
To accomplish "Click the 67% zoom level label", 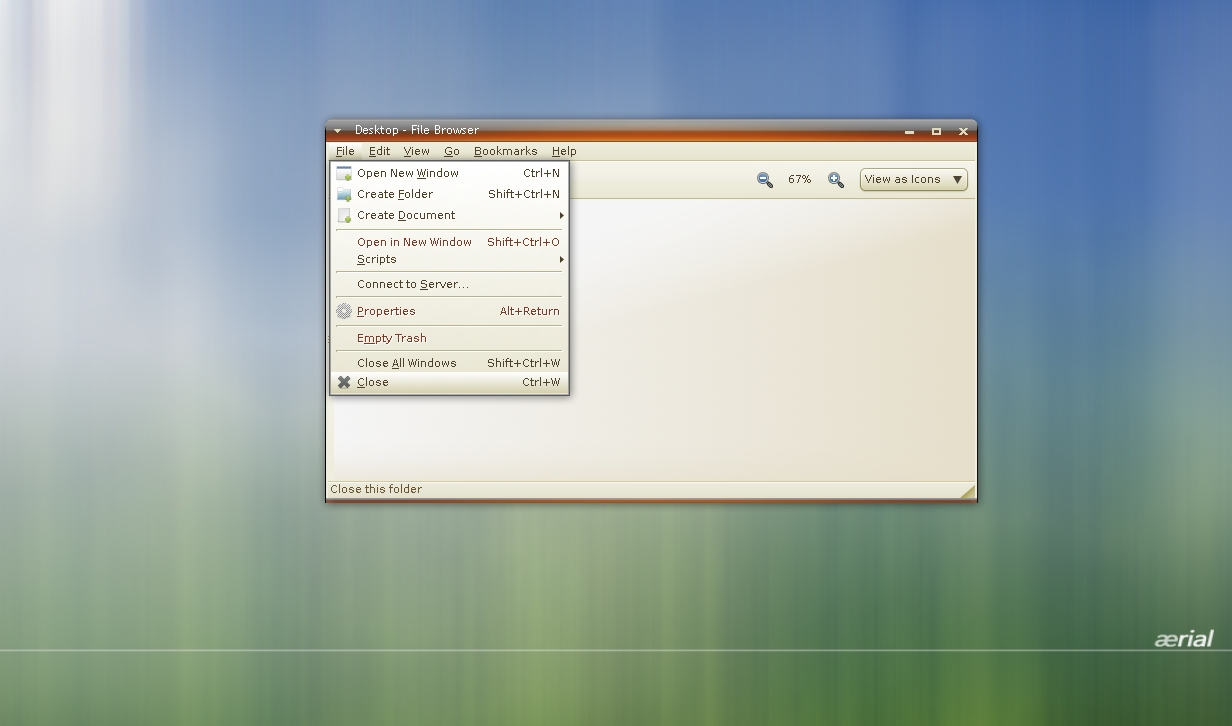I will 800,180.
